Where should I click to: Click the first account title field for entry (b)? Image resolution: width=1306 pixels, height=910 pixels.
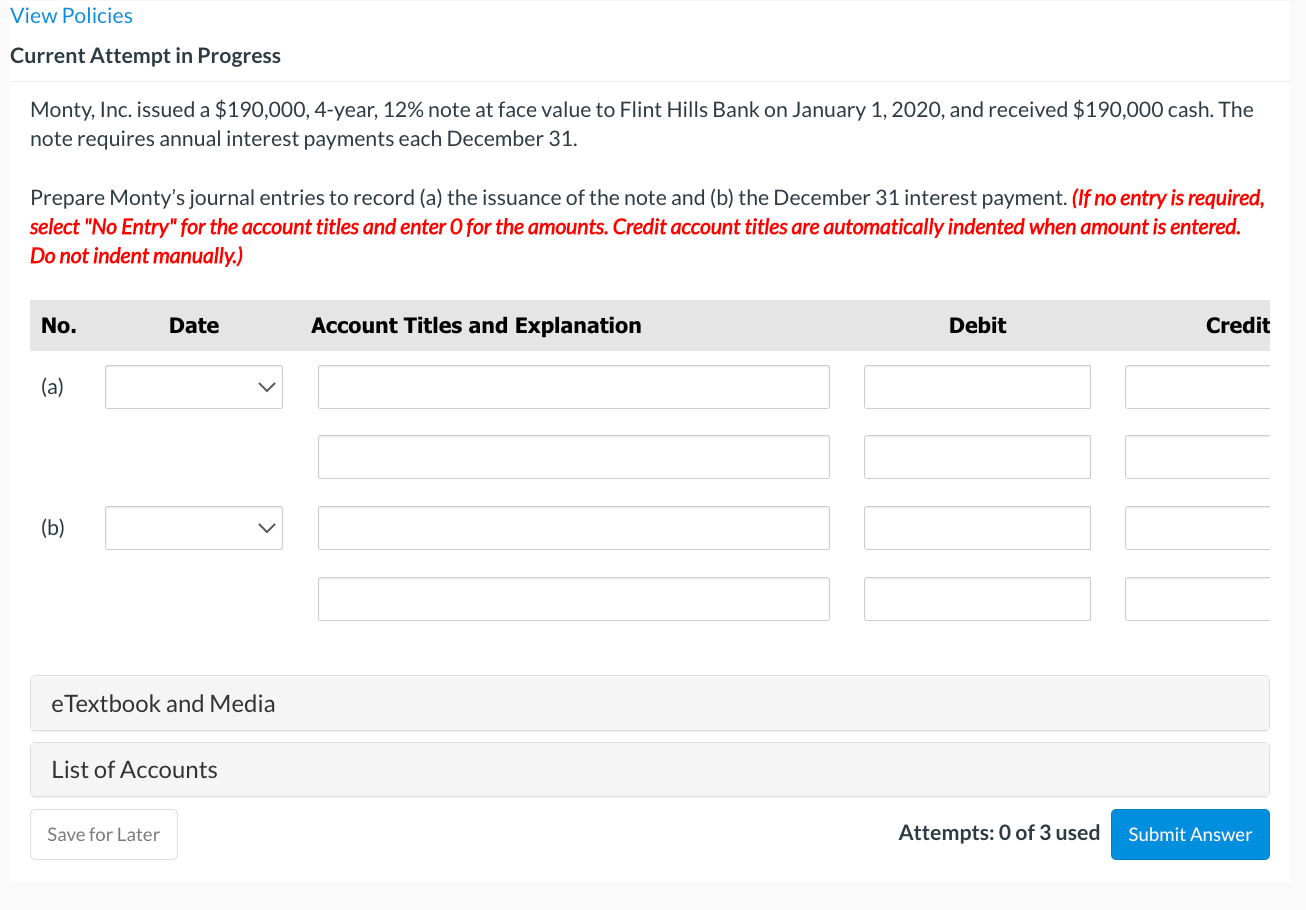pyautogui.click(x=573, y=528)
